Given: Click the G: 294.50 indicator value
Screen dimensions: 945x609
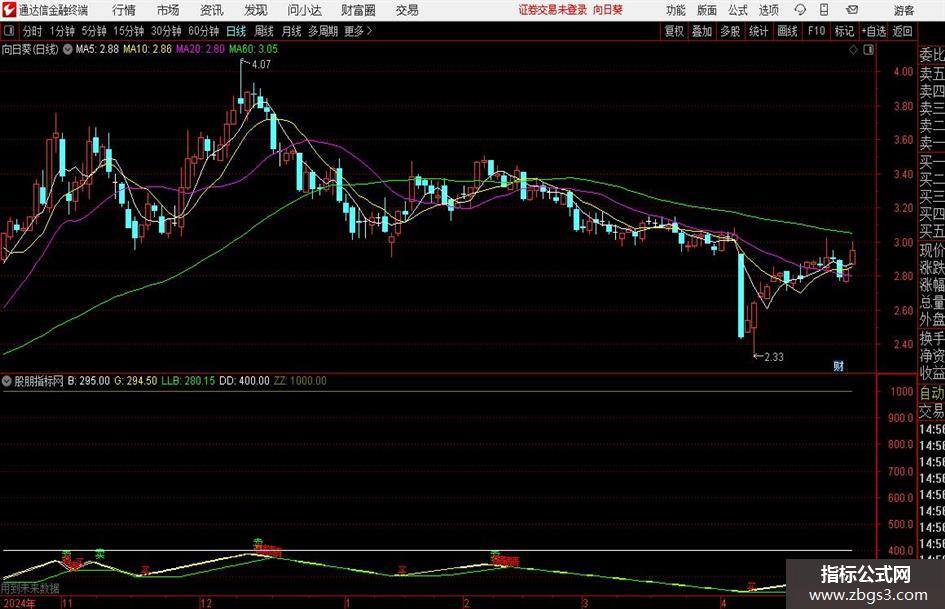Looking at the screenshot, I should pyautogui.click(x=136, y=381).
